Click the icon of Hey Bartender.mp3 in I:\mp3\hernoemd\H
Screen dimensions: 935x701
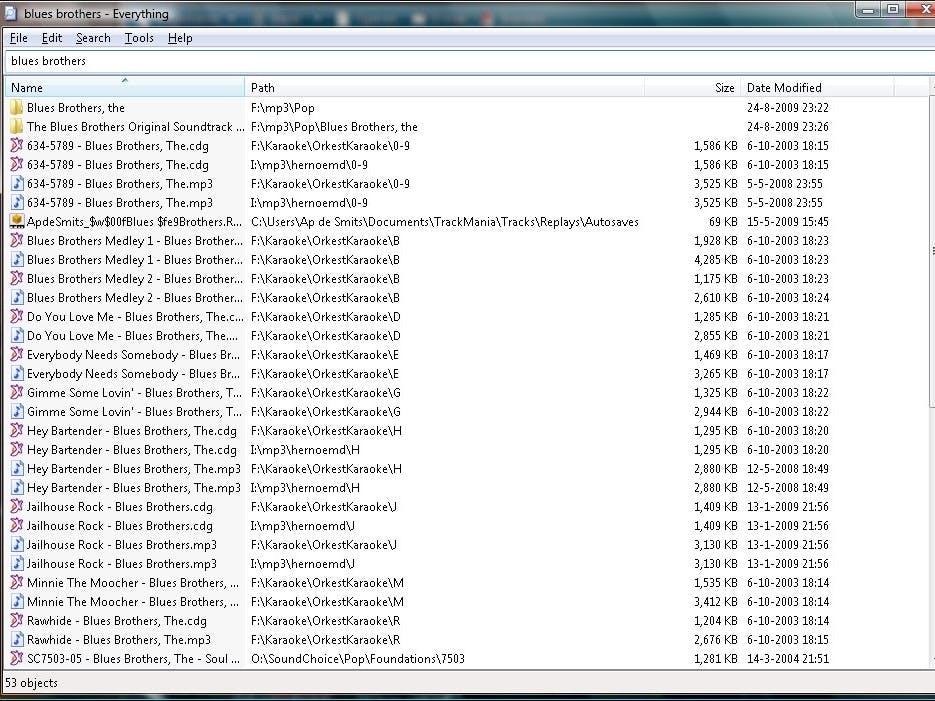(17, 488)
